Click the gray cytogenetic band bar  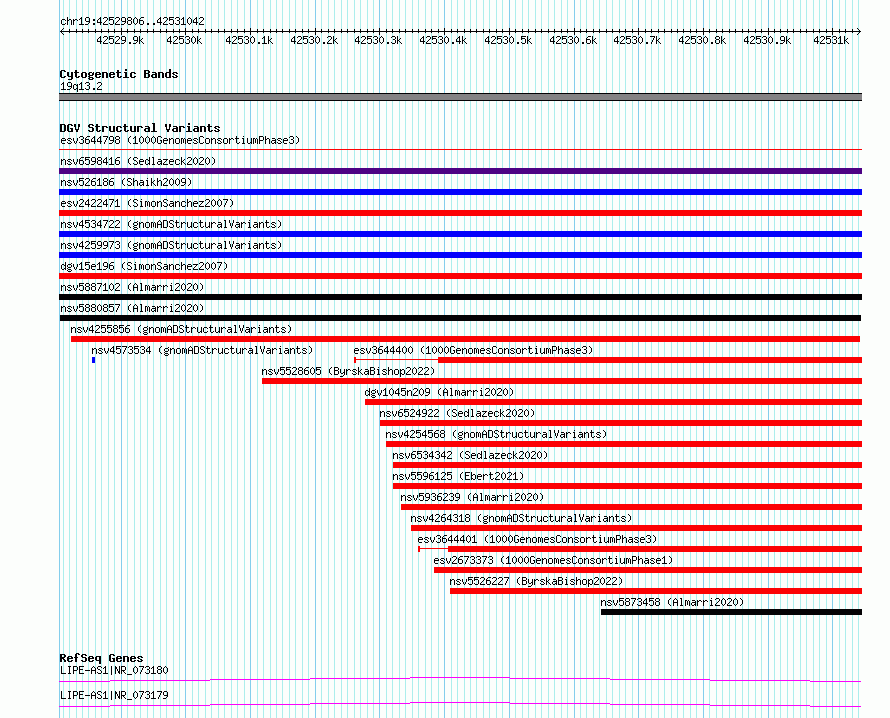click(x=460, y=97)
